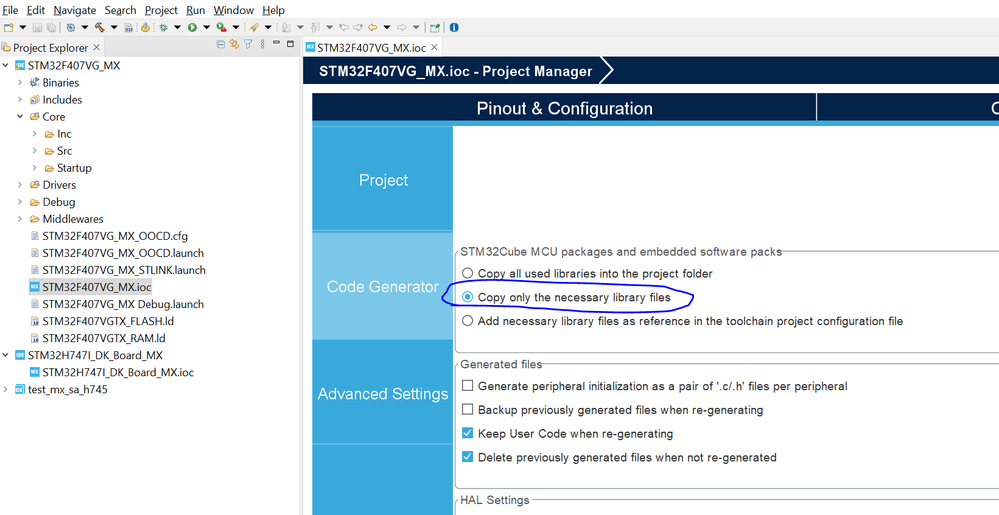Open the Run toolbar dropdown arrow

[x=206, y=27]
